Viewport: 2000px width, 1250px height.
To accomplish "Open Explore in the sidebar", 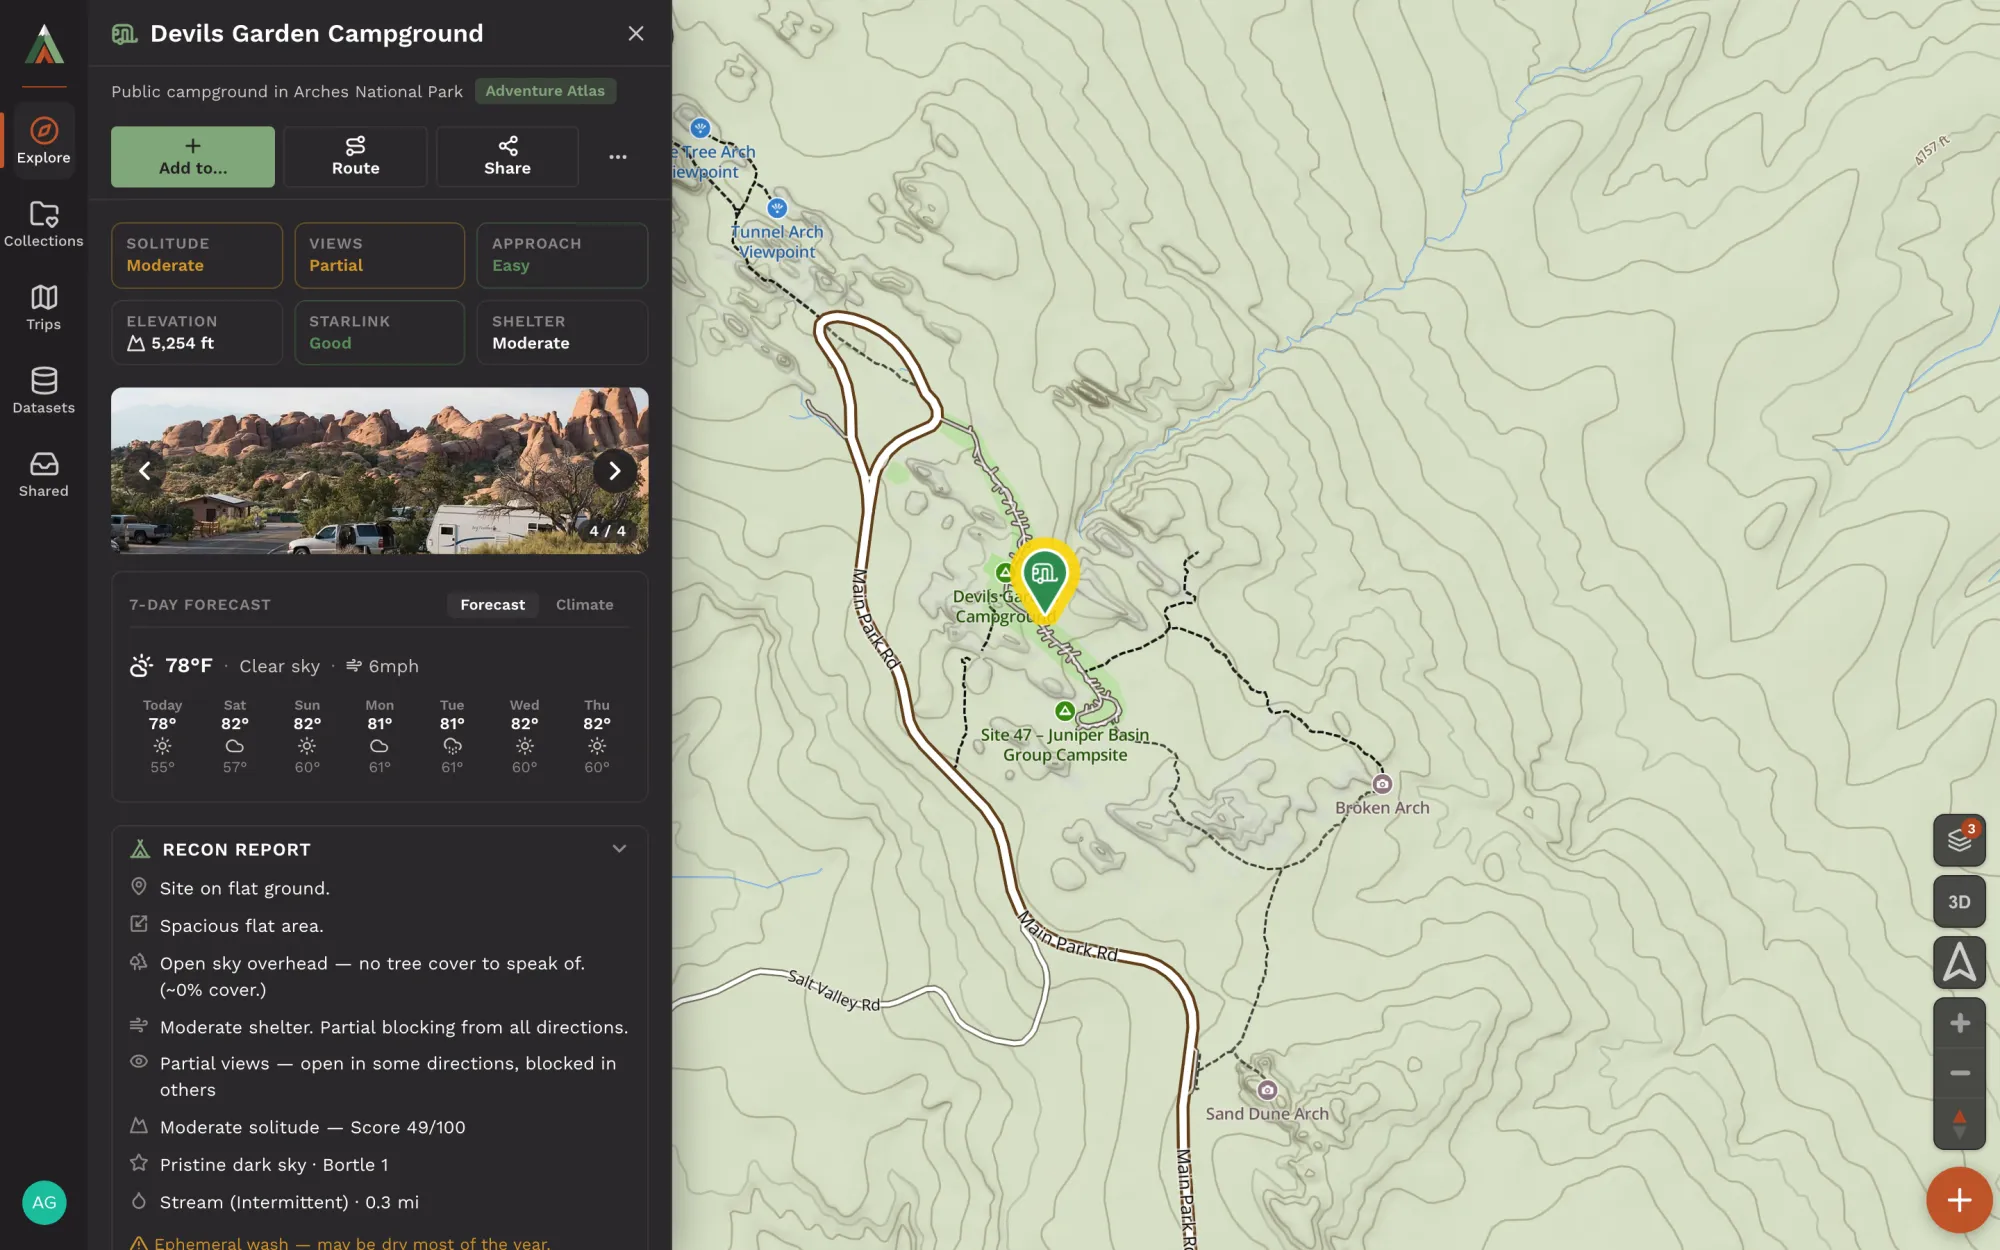I will 44,141.
